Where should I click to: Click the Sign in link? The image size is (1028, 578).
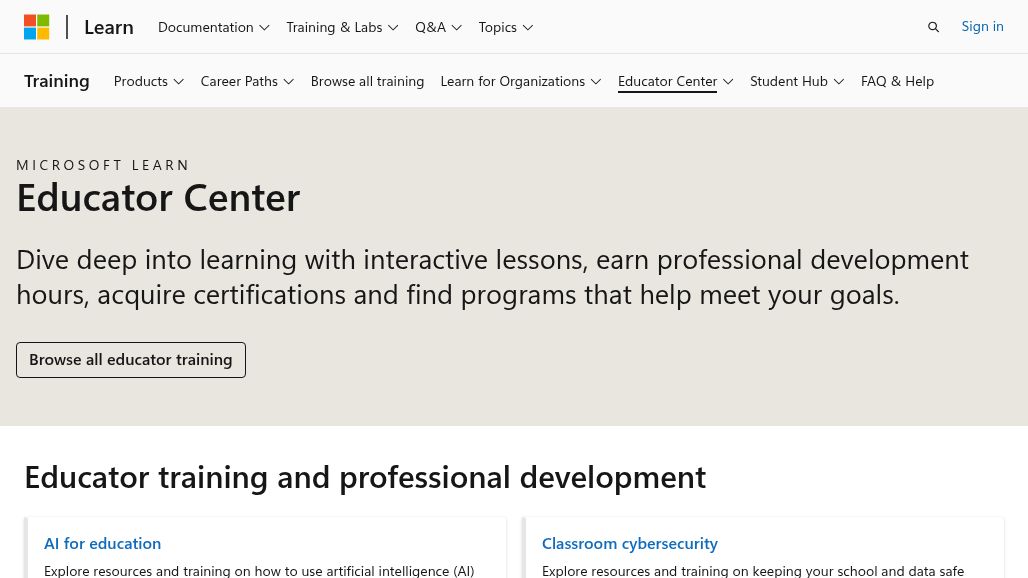click(x=982, y=26)
